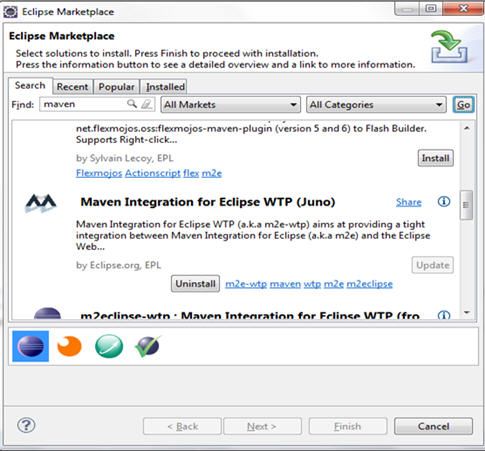This screenshot has width=485, height=451.
Task: Open info for Maven Integration WTP (Juno)
Action: pyautogui.click(x=444, y=201)
